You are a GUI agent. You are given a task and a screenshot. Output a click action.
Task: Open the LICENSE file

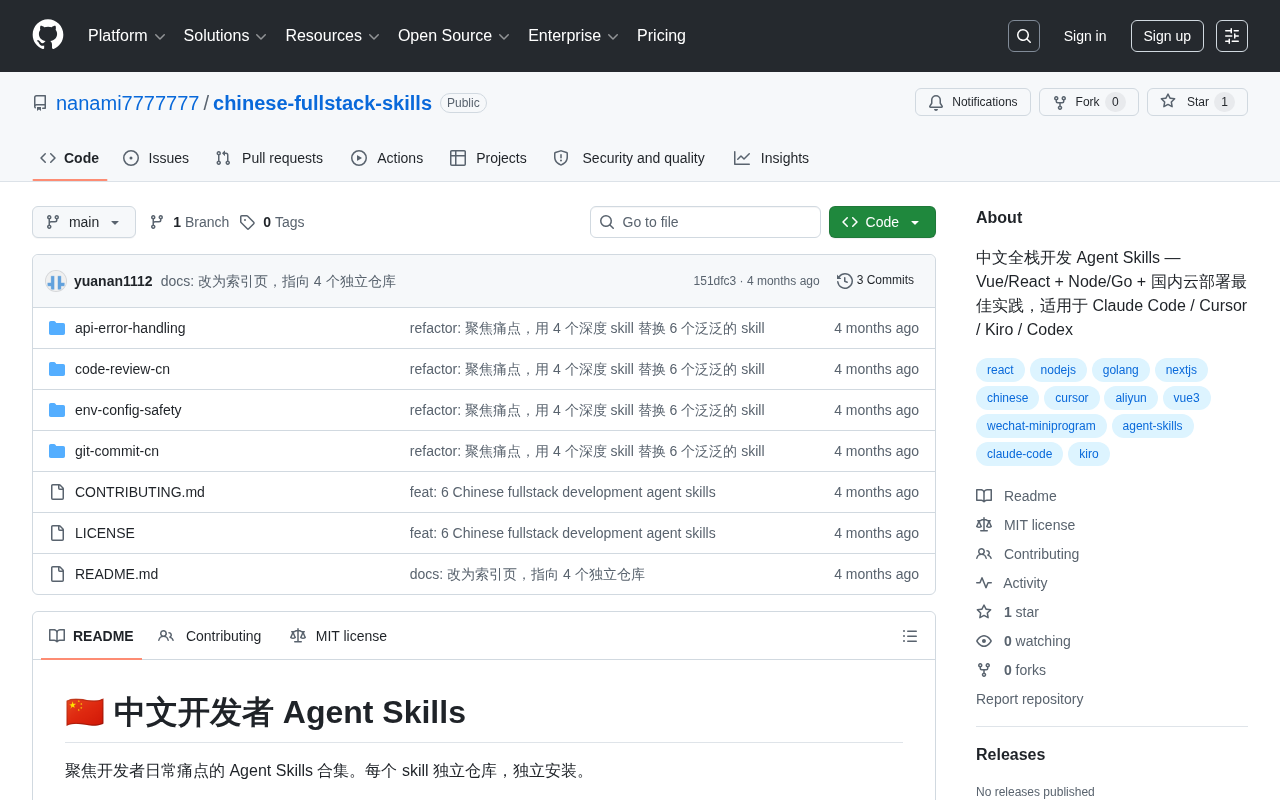(105, 533)
